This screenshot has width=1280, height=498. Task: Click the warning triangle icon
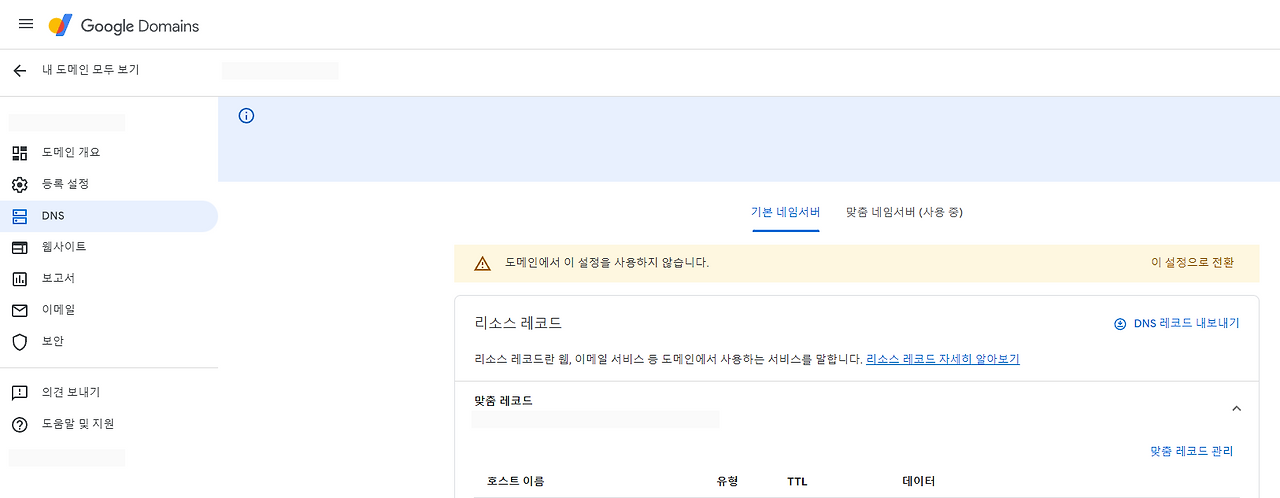pos(483,263)
